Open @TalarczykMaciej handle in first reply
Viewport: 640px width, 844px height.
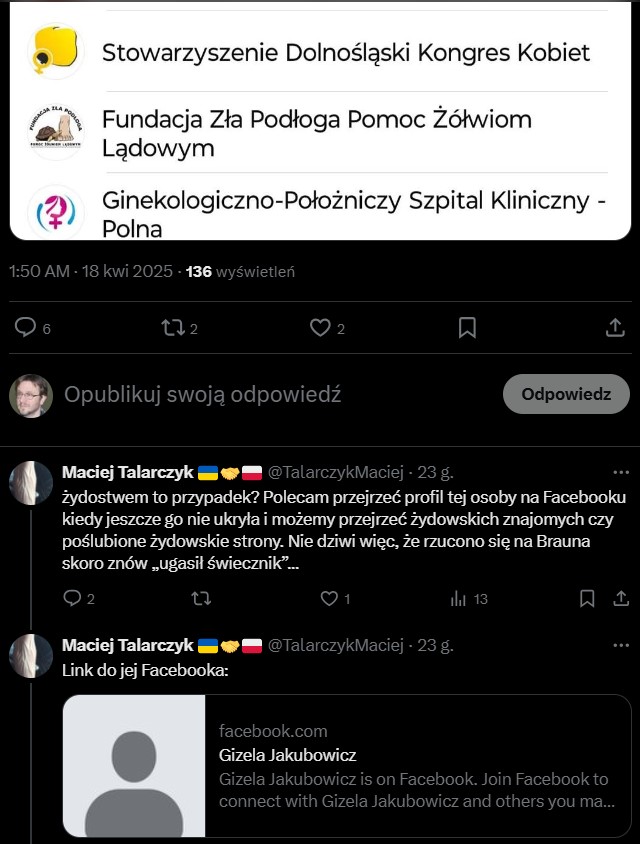pyautogui.click(x=335, y=472)
